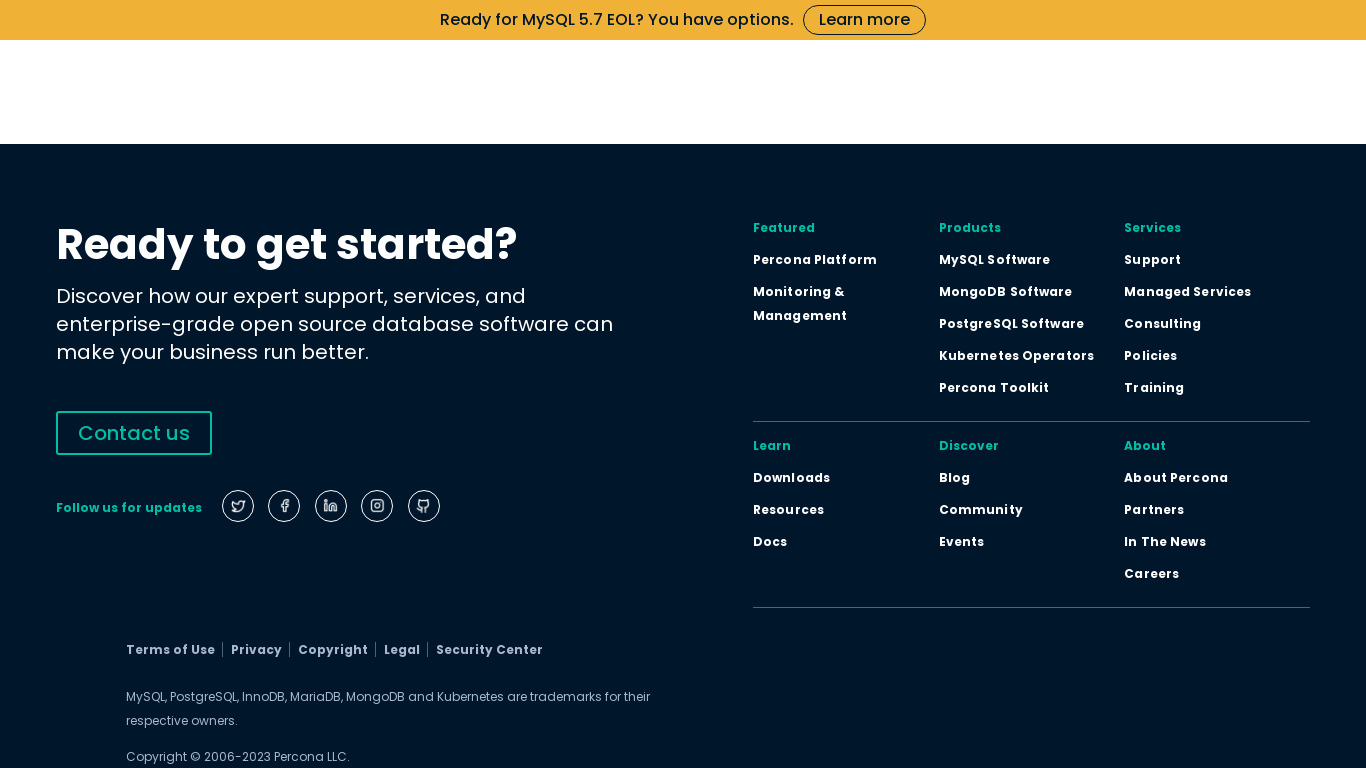Open In The News link
This screenshot has width=1366, height=768.
coord(1165,542)
